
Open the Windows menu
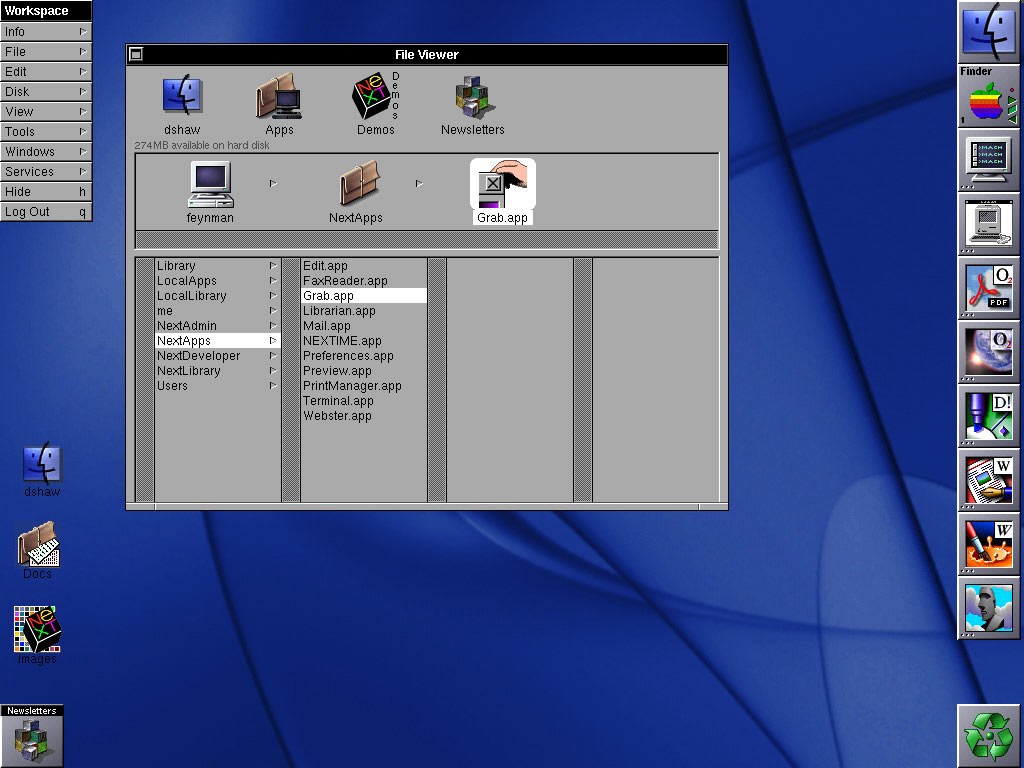click(x=46, y=152)
